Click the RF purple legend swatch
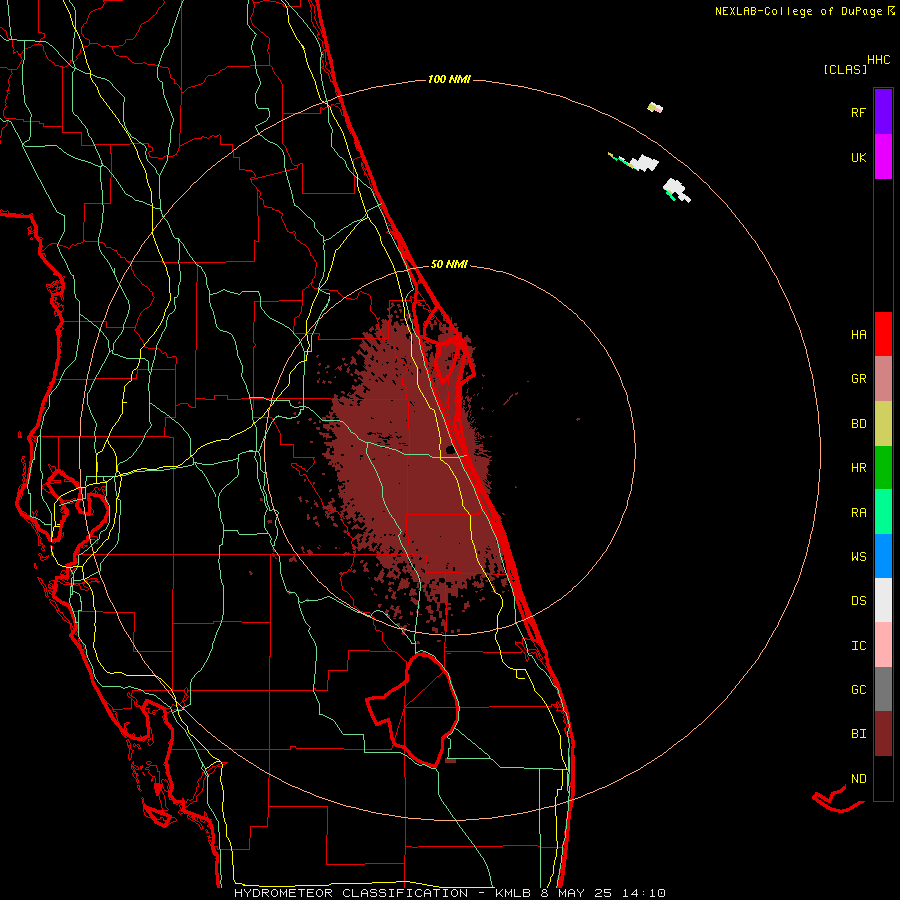This screenshot has width=900, height=900. click(883, 112)
